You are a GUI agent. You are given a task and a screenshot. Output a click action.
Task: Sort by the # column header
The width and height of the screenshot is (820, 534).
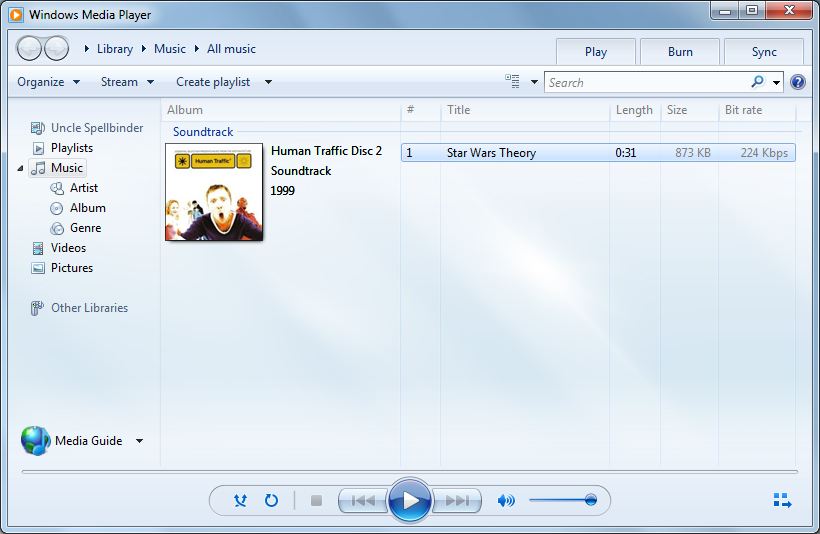[420, 110]
